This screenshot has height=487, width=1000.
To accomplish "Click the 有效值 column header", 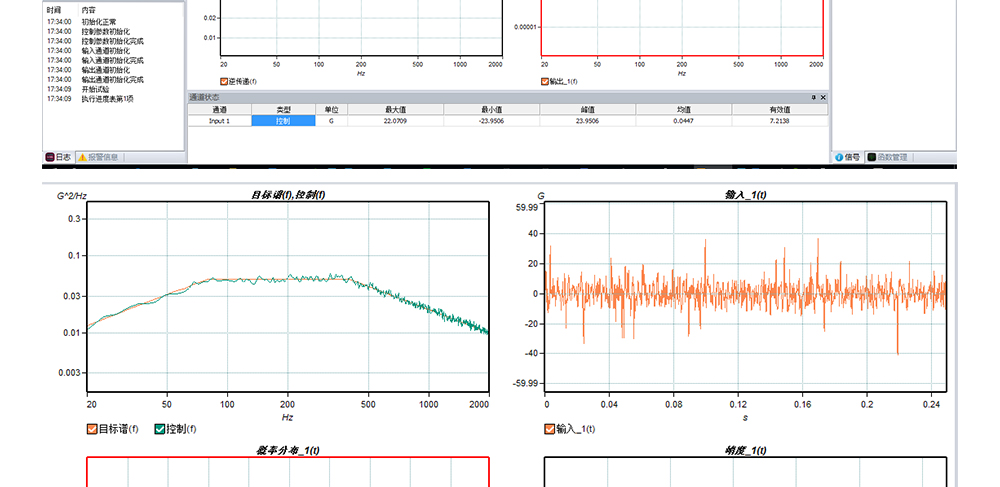I will coord(780,109).
